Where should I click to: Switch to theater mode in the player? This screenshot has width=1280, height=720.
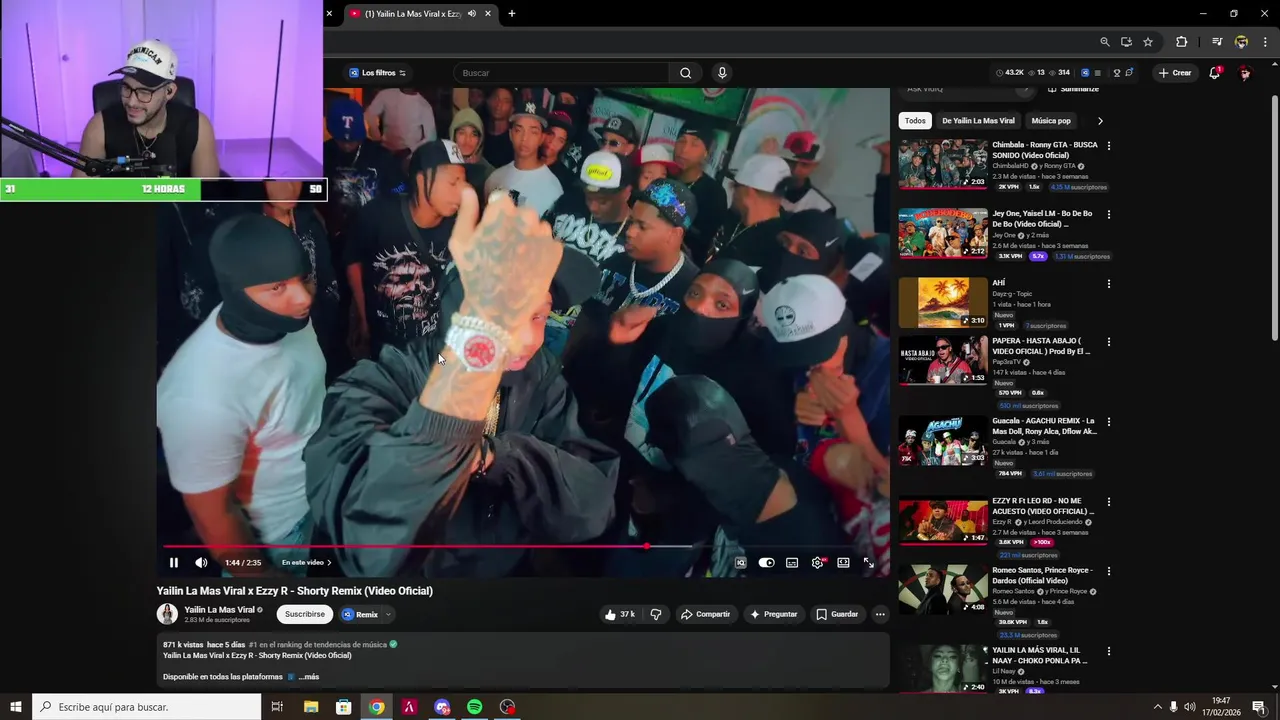point(843,562)
